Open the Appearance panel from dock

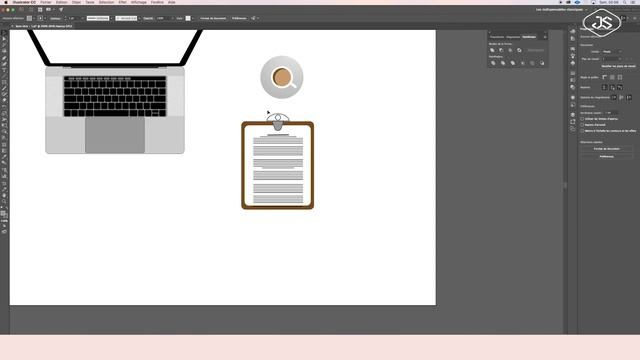tap(573, 98)
